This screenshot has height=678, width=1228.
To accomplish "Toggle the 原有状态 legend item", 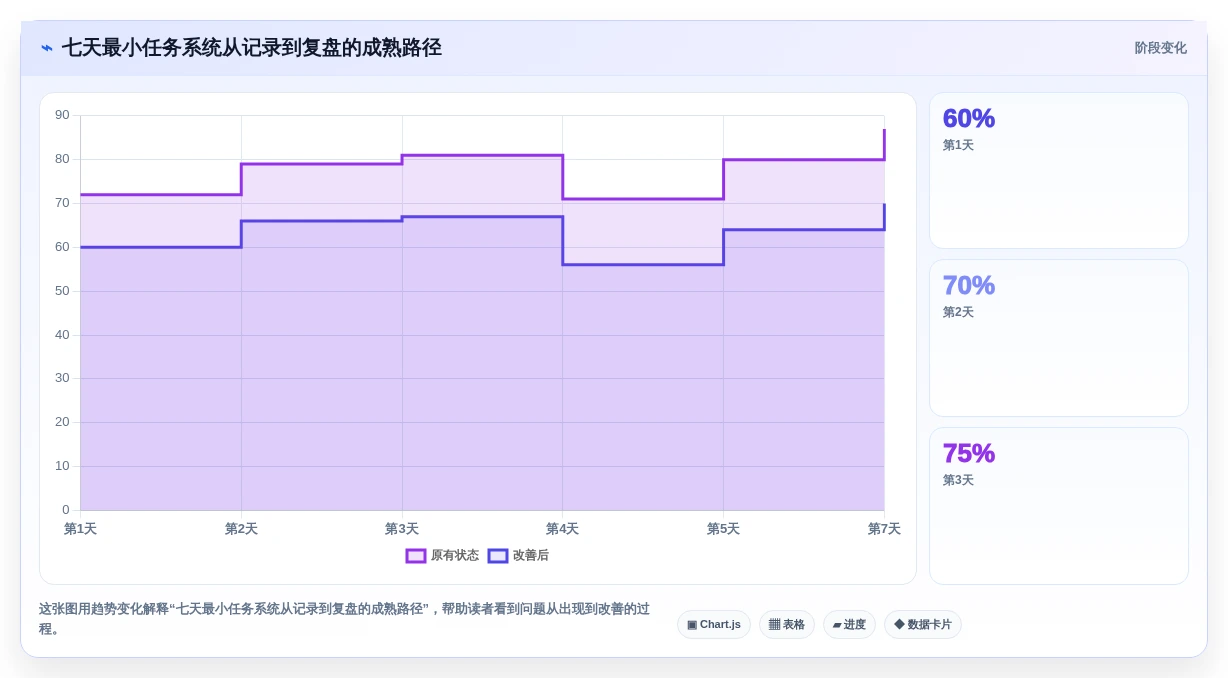I will click(442, 555).
